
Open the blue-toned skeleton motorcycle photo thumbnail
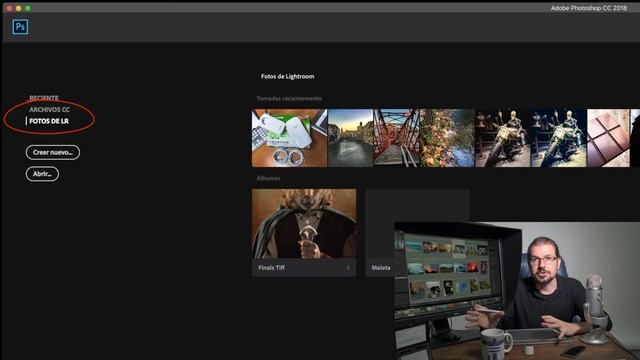click(x=559, y=138)
